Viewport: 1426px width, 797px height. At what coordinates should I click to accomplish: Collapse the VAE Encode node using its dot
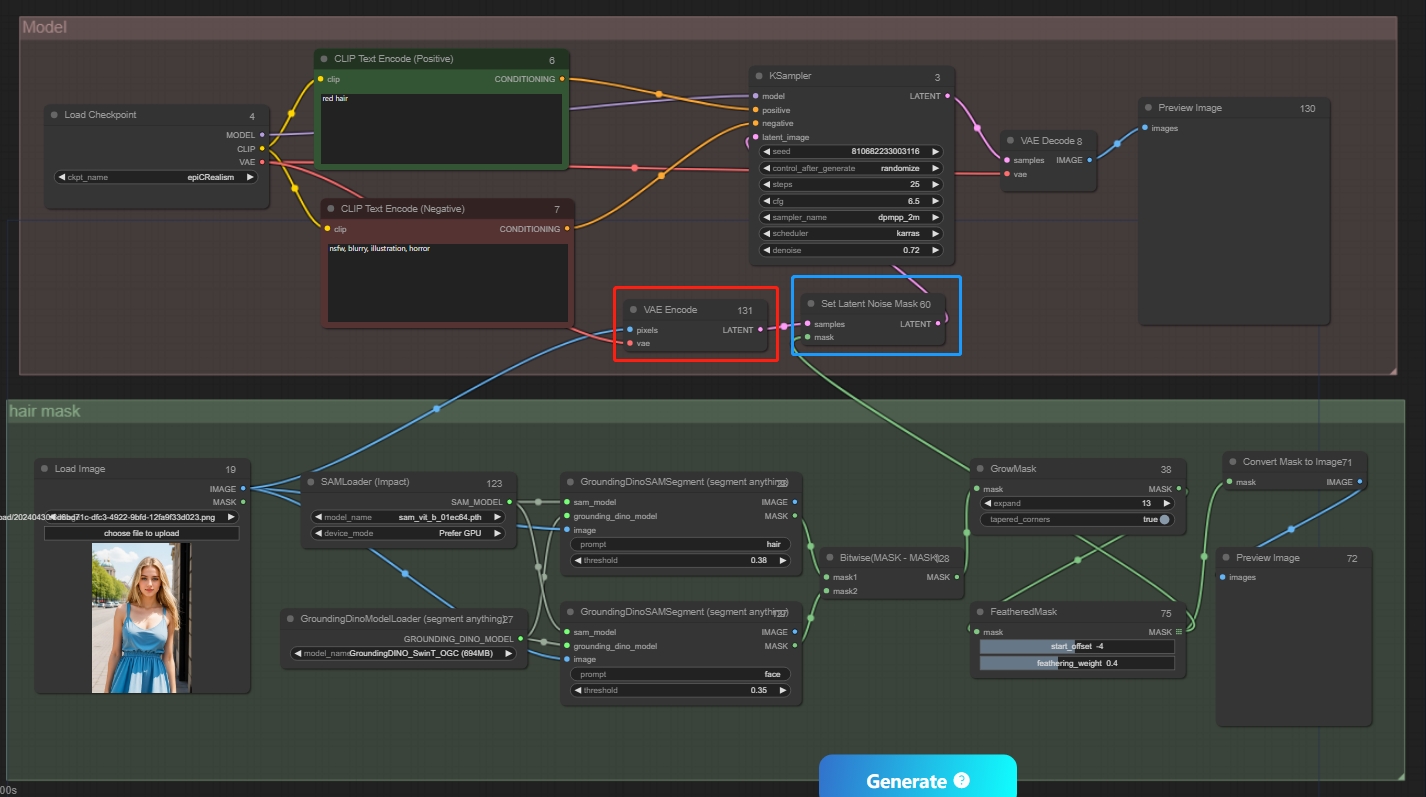coord(632,310)
